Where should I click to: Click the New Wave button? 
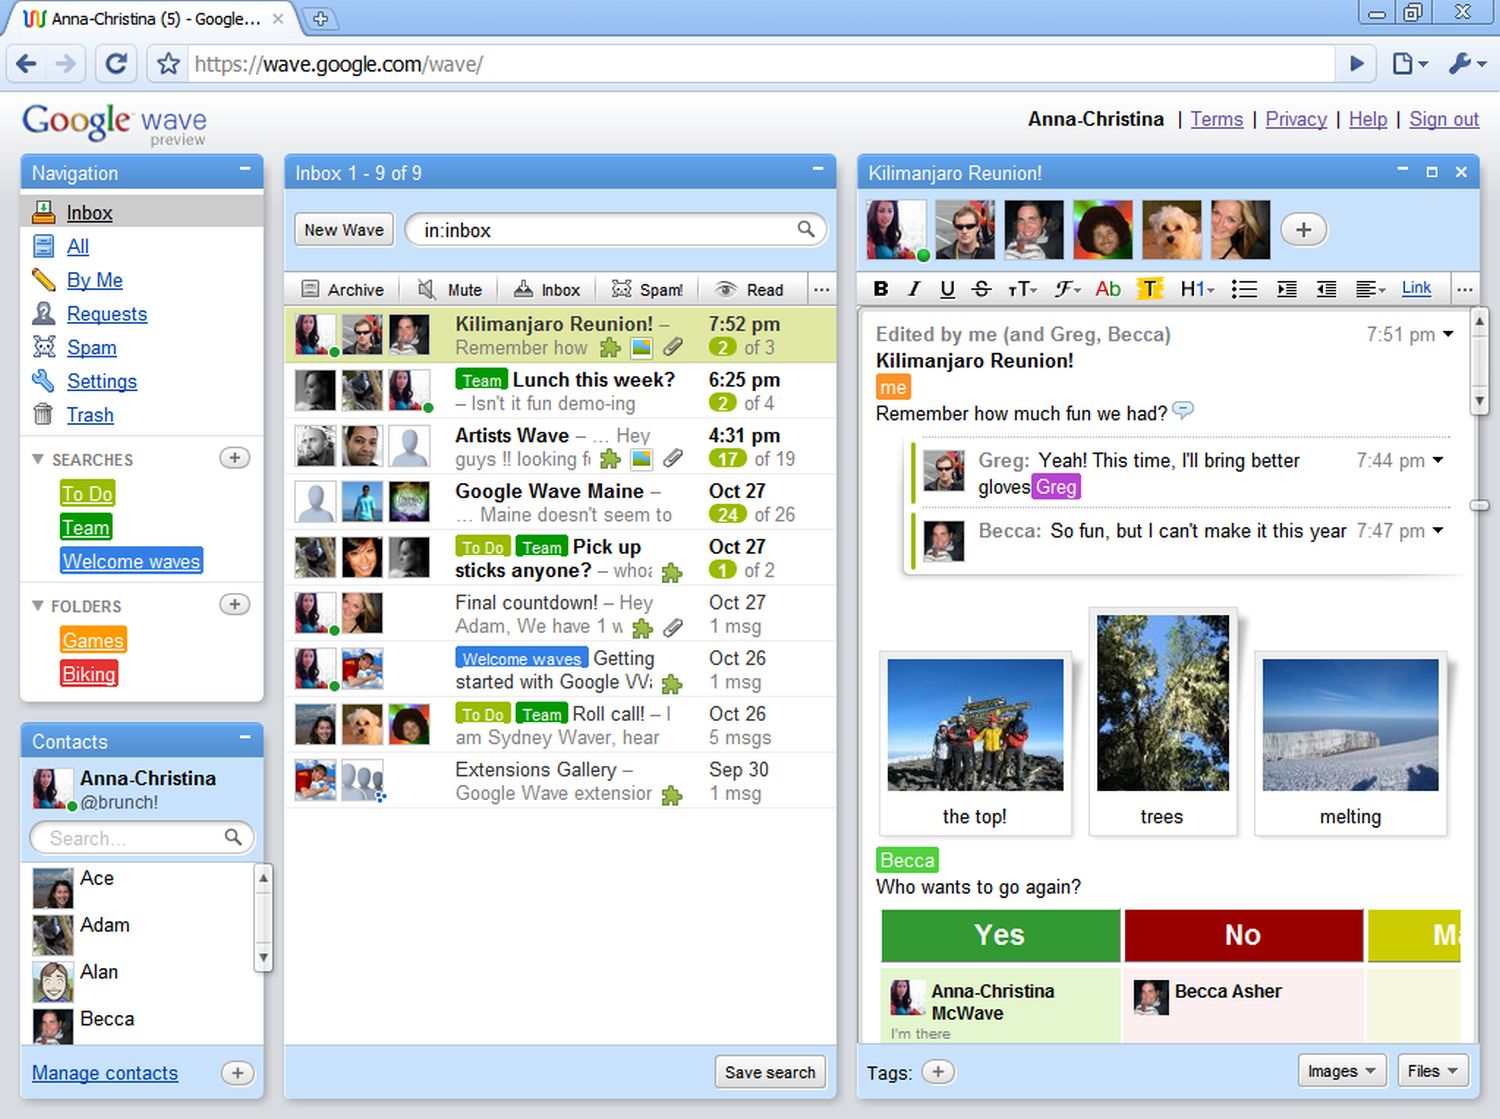[x=344, y=230]
